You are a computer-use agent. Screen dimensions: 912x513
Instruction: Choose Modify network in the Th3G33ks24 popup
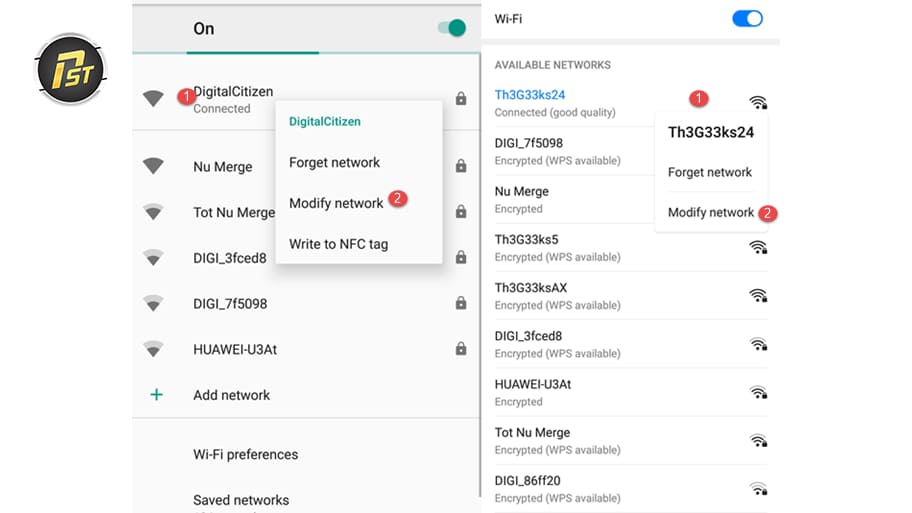(711, 212)
